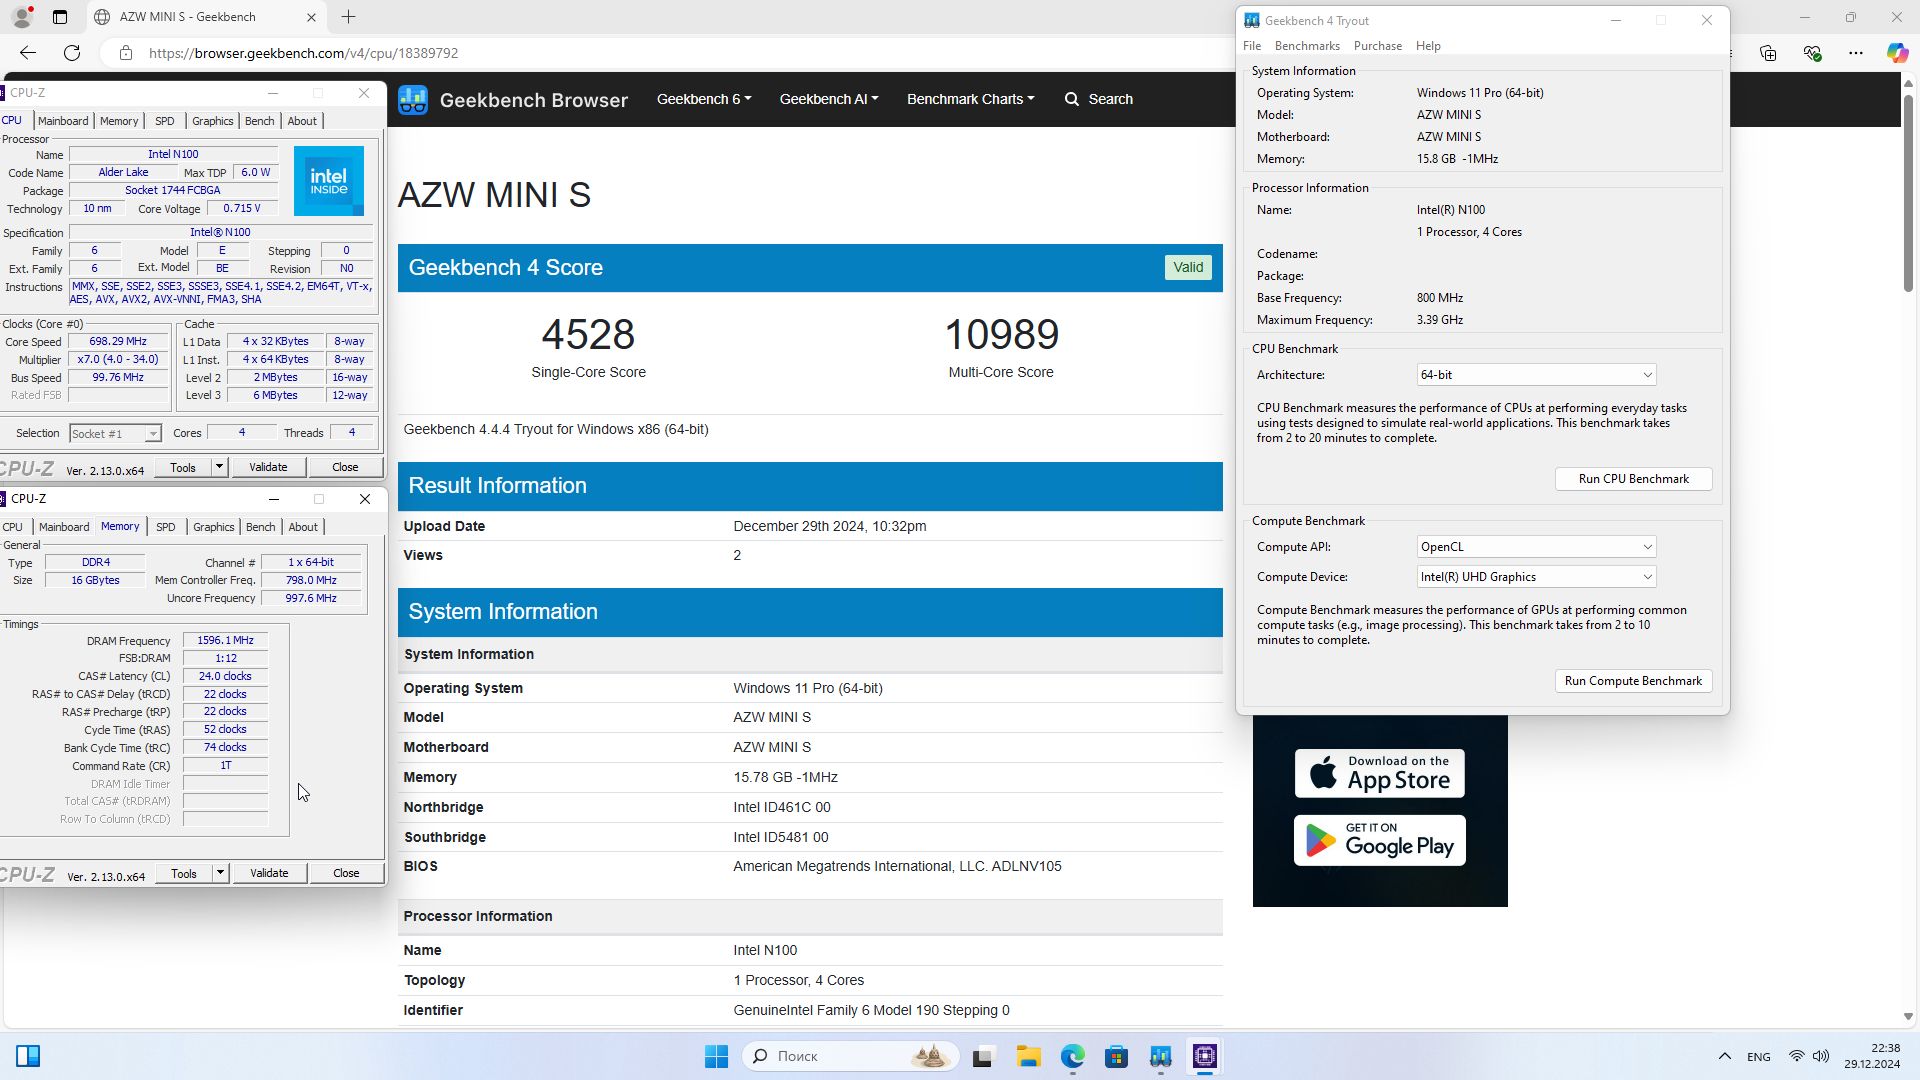Click Close button in lower CPU-Z window
This screenshot has height=1080, width=1920.
coord(346,873)
